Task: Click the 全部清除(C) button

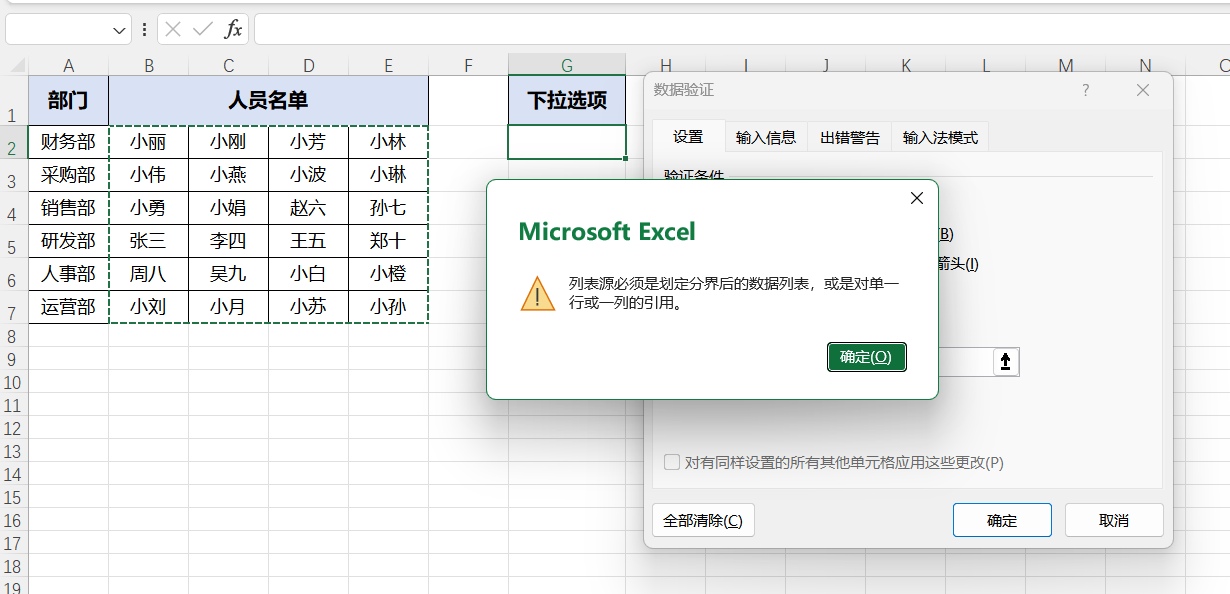Action: coord(702,520)
